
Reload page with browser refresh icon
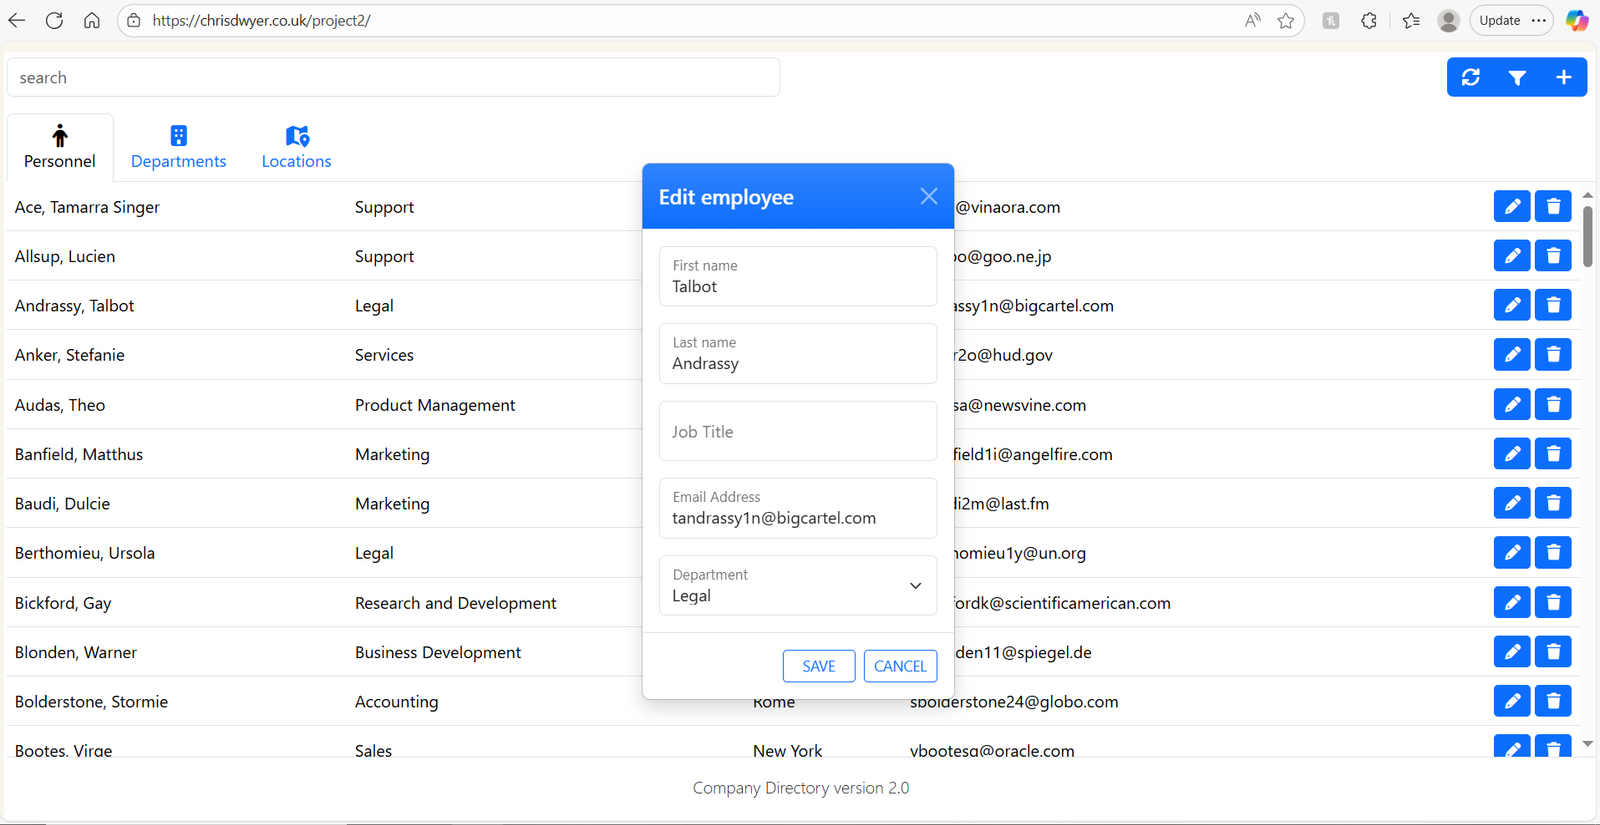(x=54, y=20)
